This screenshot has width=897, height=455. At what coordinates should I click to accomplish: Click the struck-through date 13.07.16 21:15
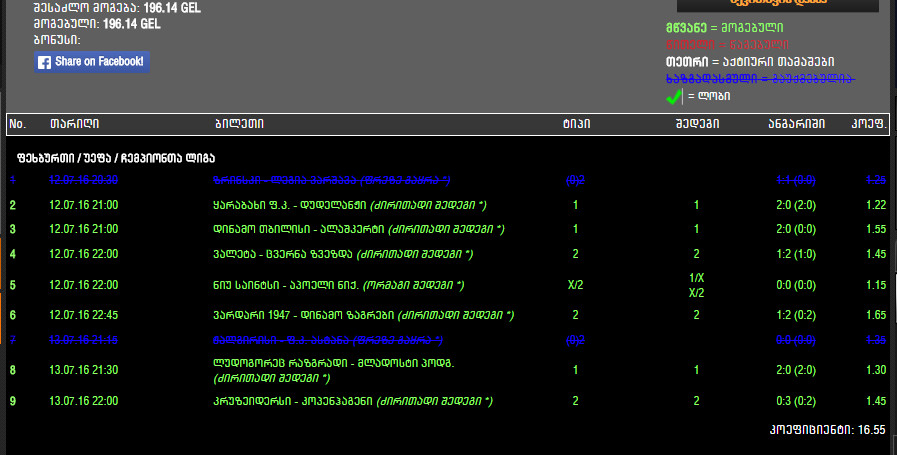pyautogui.click(x=84, y=340)
